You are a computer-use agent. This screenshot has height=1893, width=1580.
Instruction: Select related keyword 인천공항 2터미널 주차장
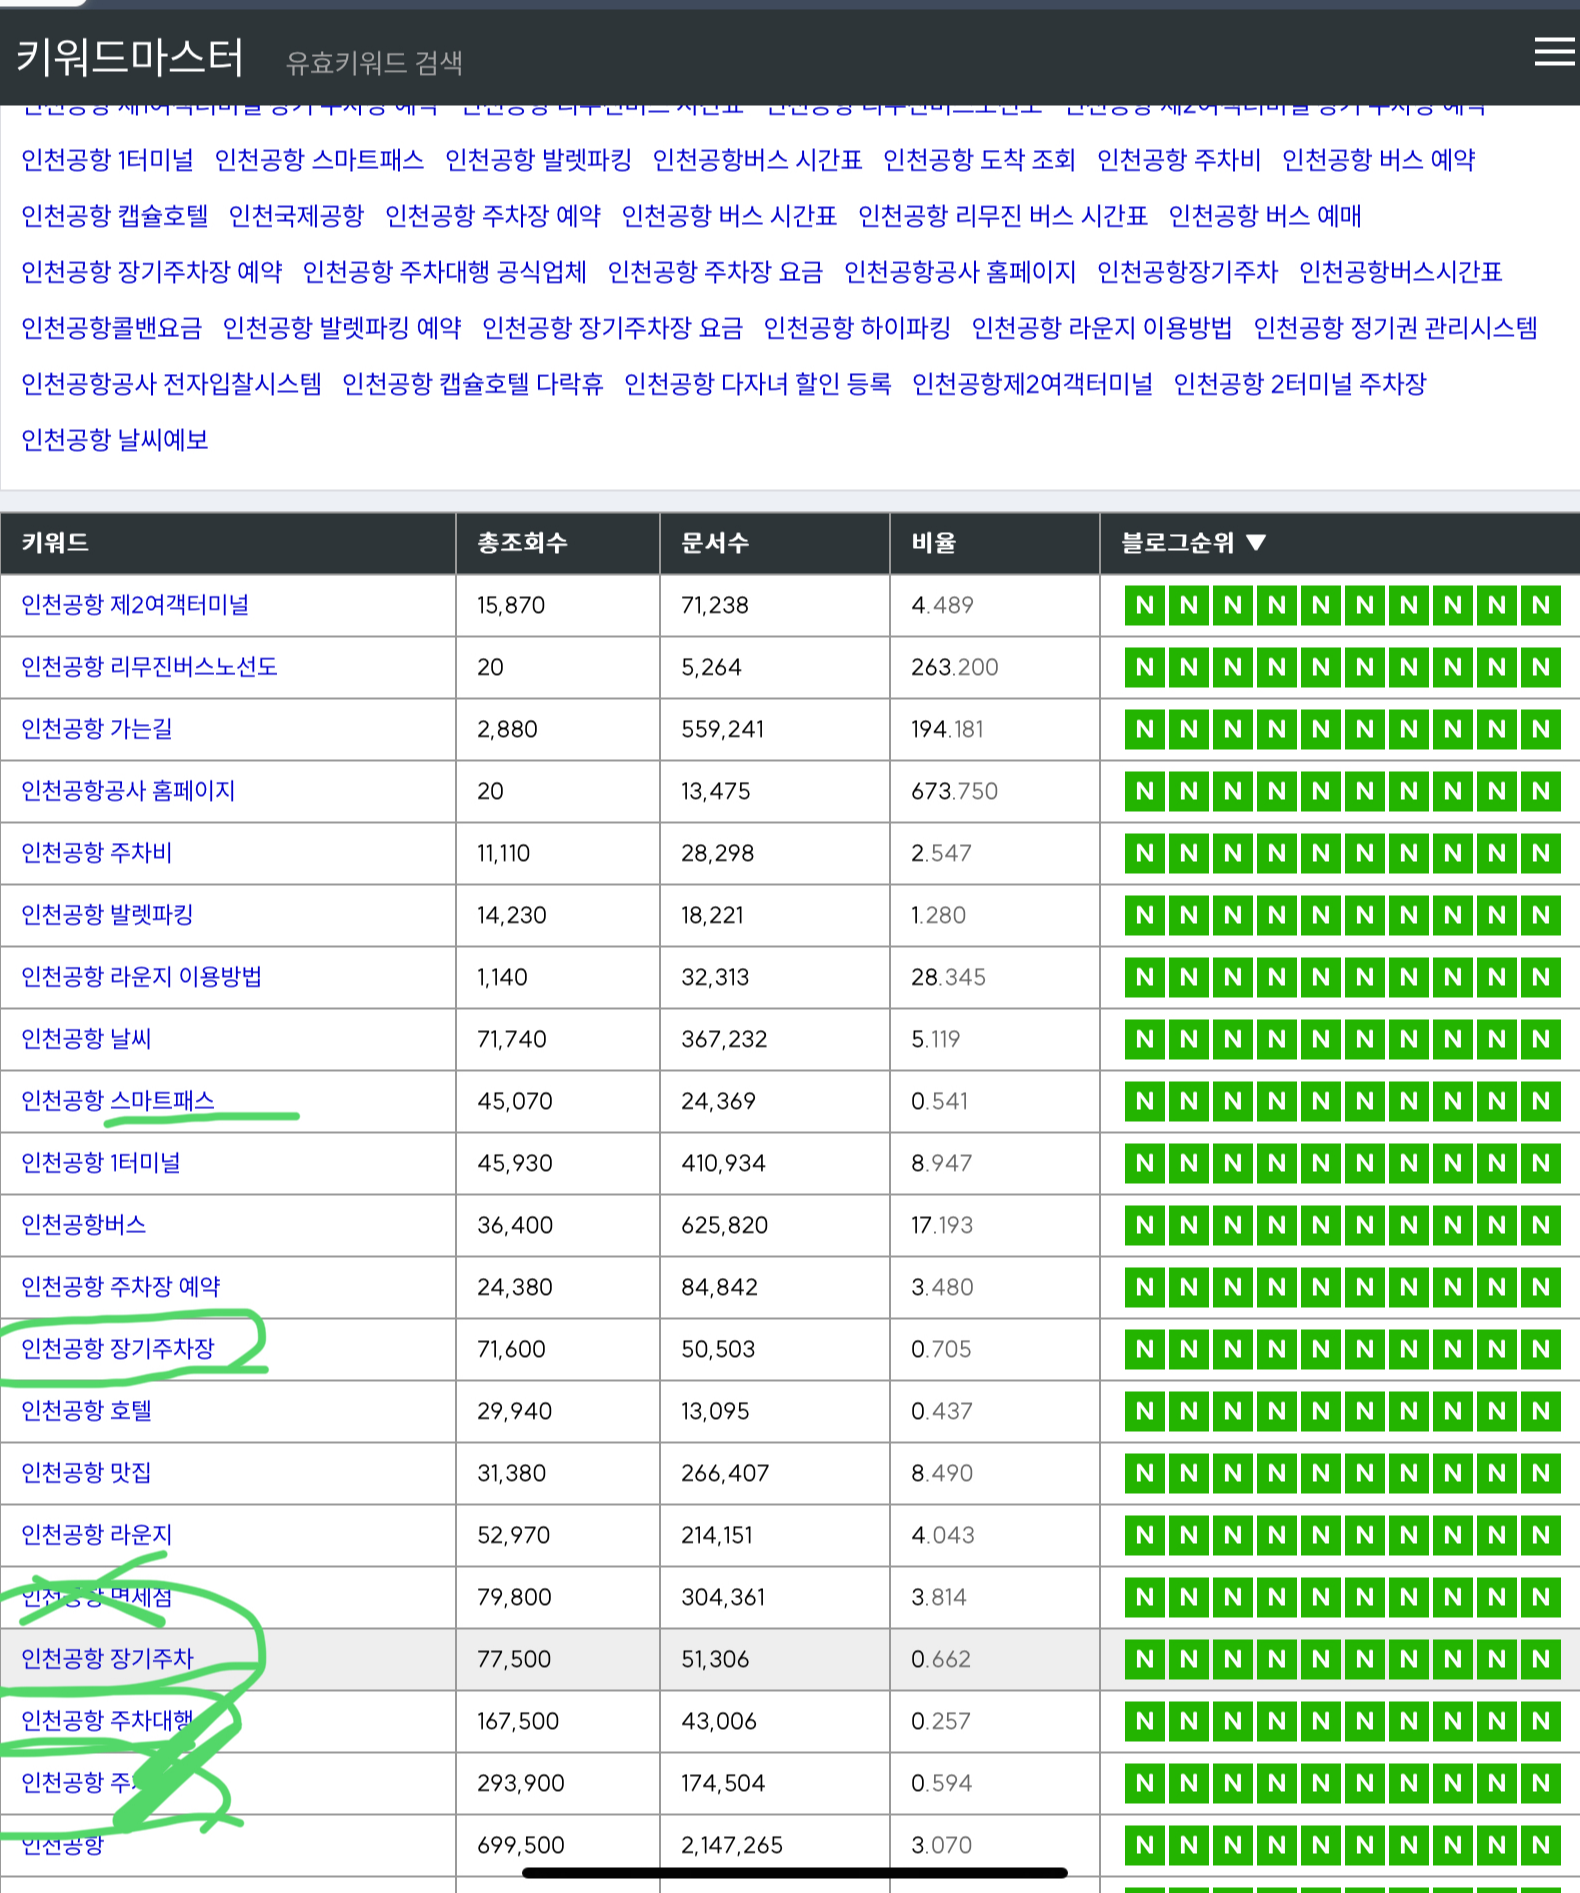tap(1300, 384)
